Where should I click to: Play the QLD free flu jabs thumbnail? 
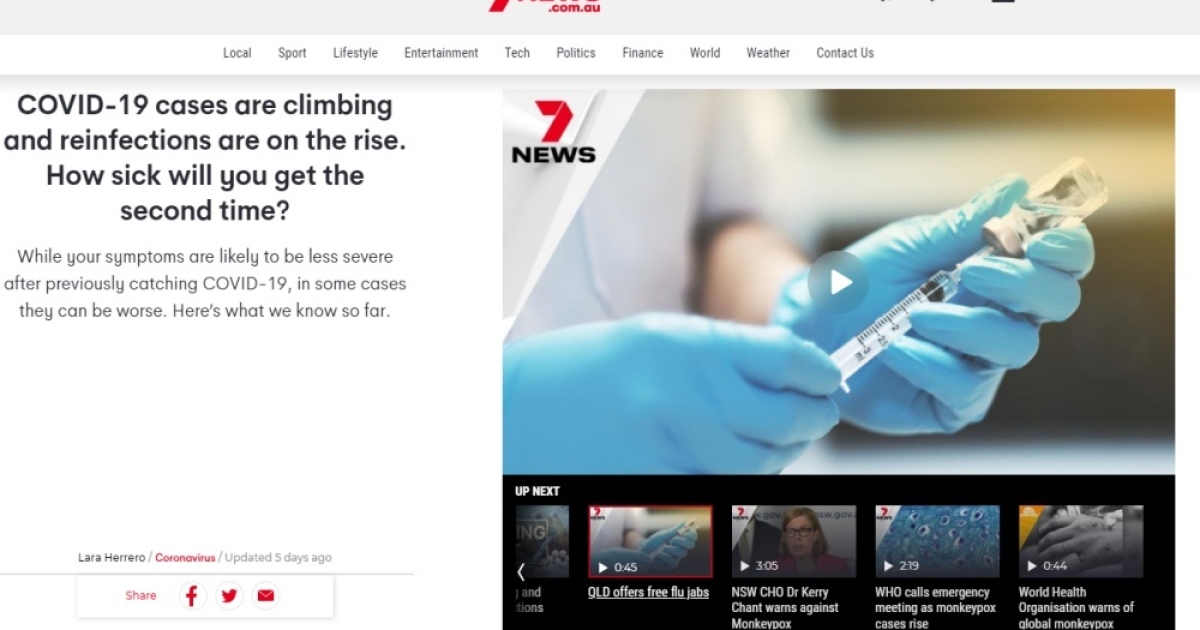[x=650, y=541]
